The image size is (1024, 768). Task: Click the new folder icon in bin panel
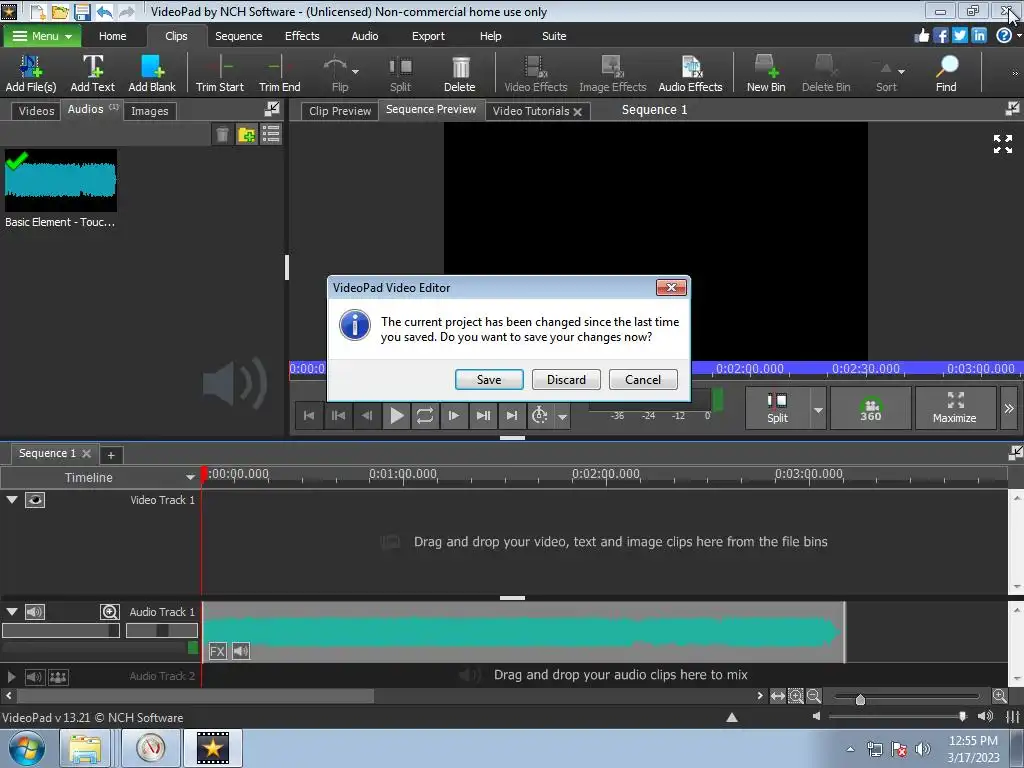tap(246, 135)
